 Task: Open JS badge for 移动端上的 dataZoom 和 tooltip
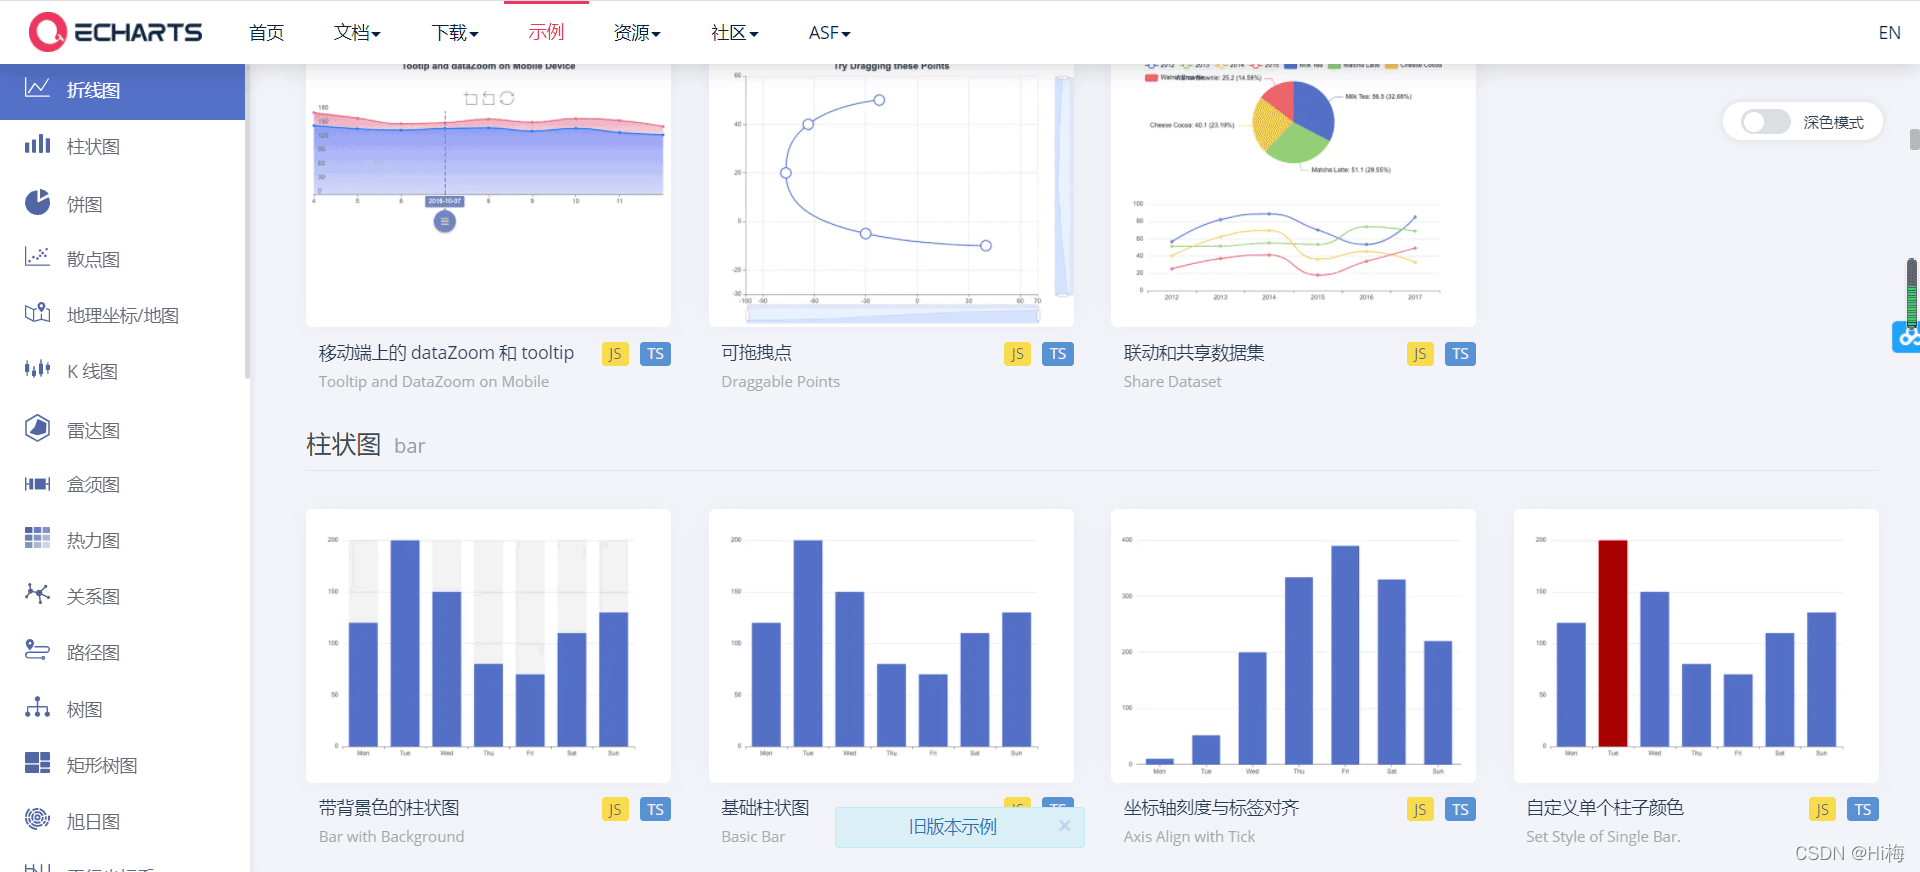point(615,354)
